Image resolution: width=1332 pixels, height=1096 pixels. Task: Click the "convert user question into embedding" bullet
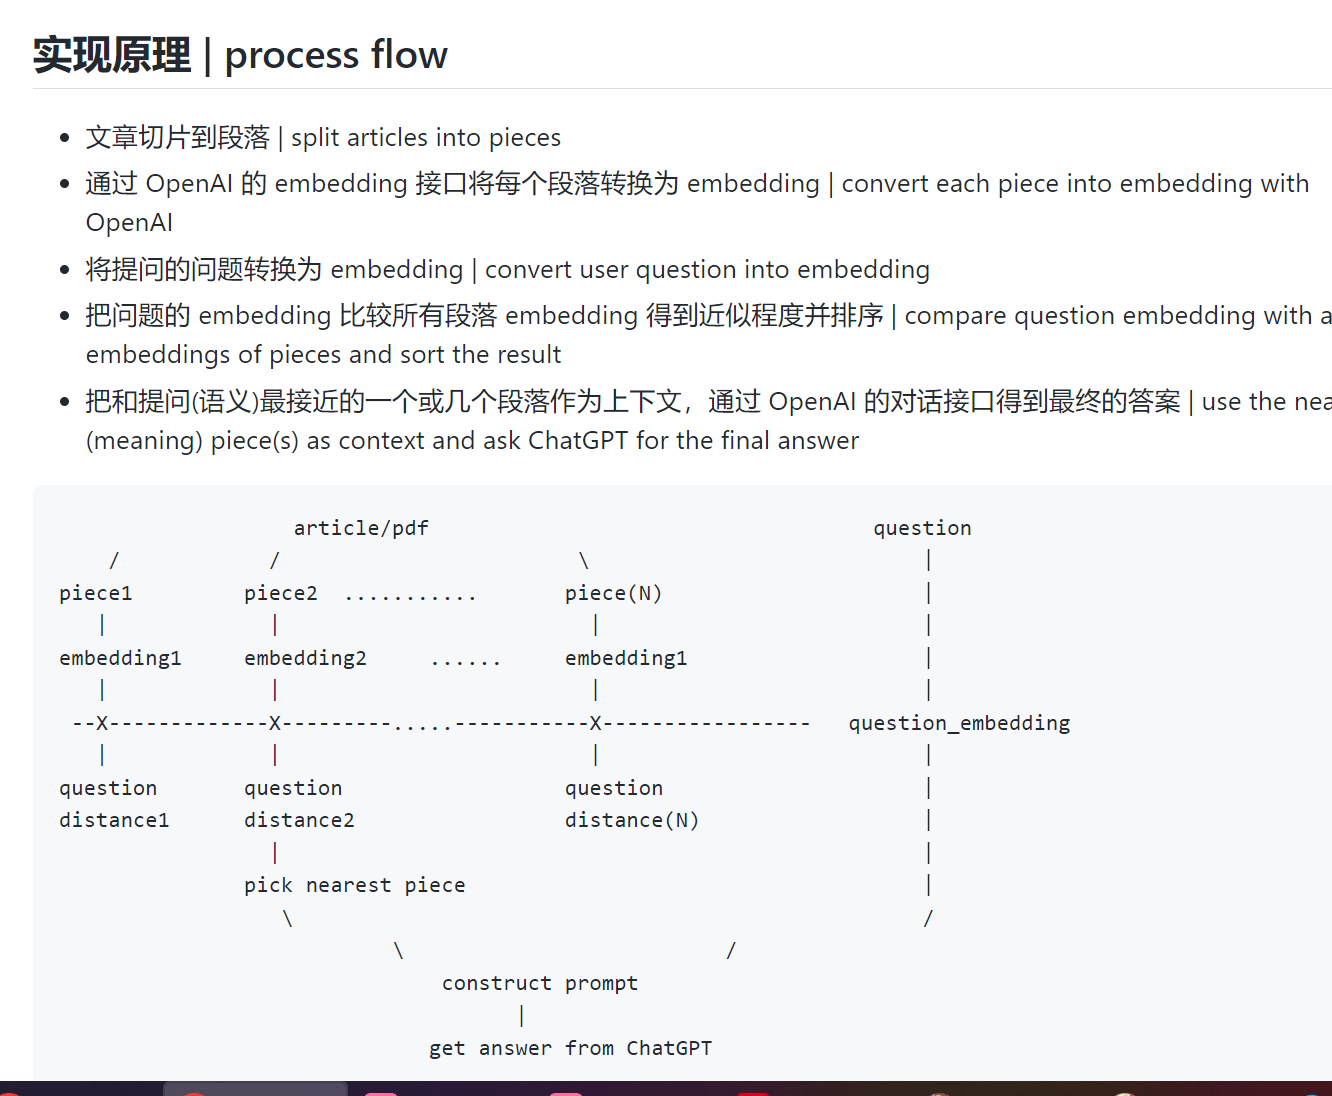(706, 270)
